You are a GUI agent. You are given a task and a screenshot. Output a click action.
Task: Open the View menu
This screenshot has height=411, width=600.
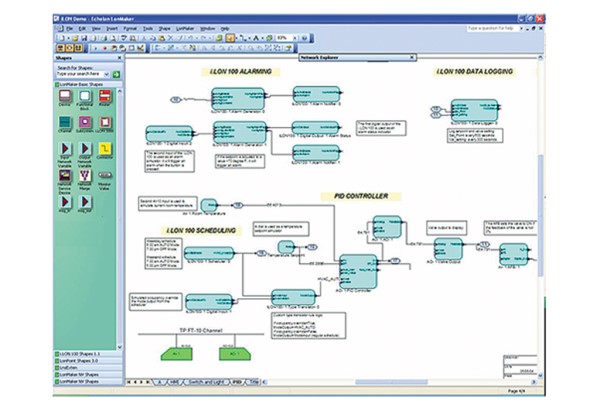pos(96,28)
